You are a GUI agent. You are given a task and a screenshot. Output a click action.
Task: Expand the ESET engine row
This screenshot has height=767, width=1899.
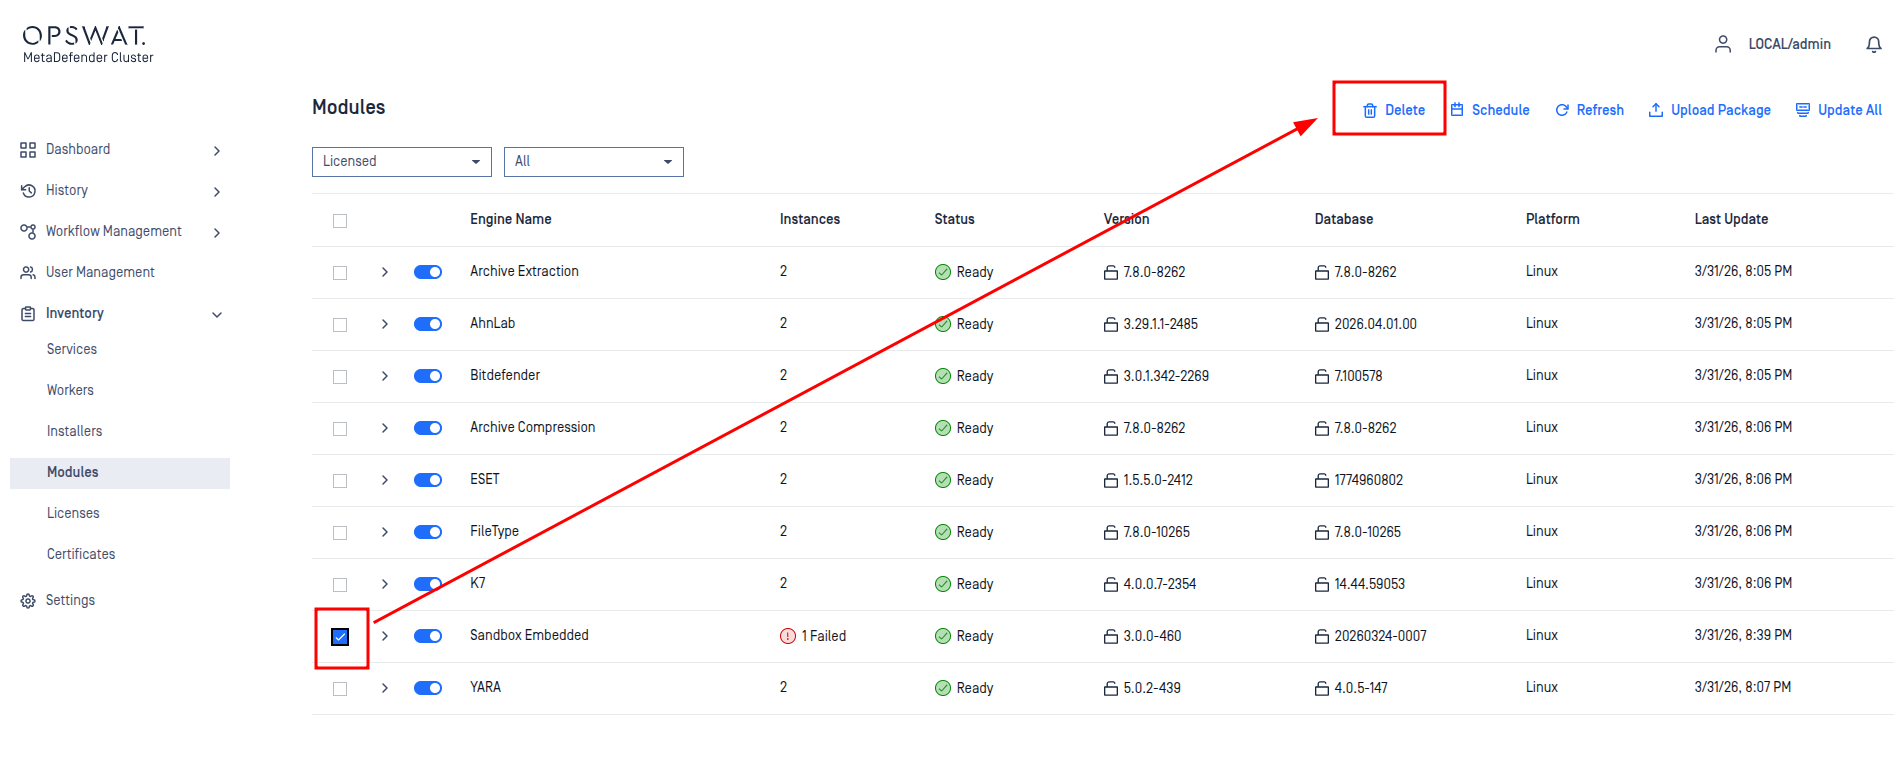click(x=385, y=480)
